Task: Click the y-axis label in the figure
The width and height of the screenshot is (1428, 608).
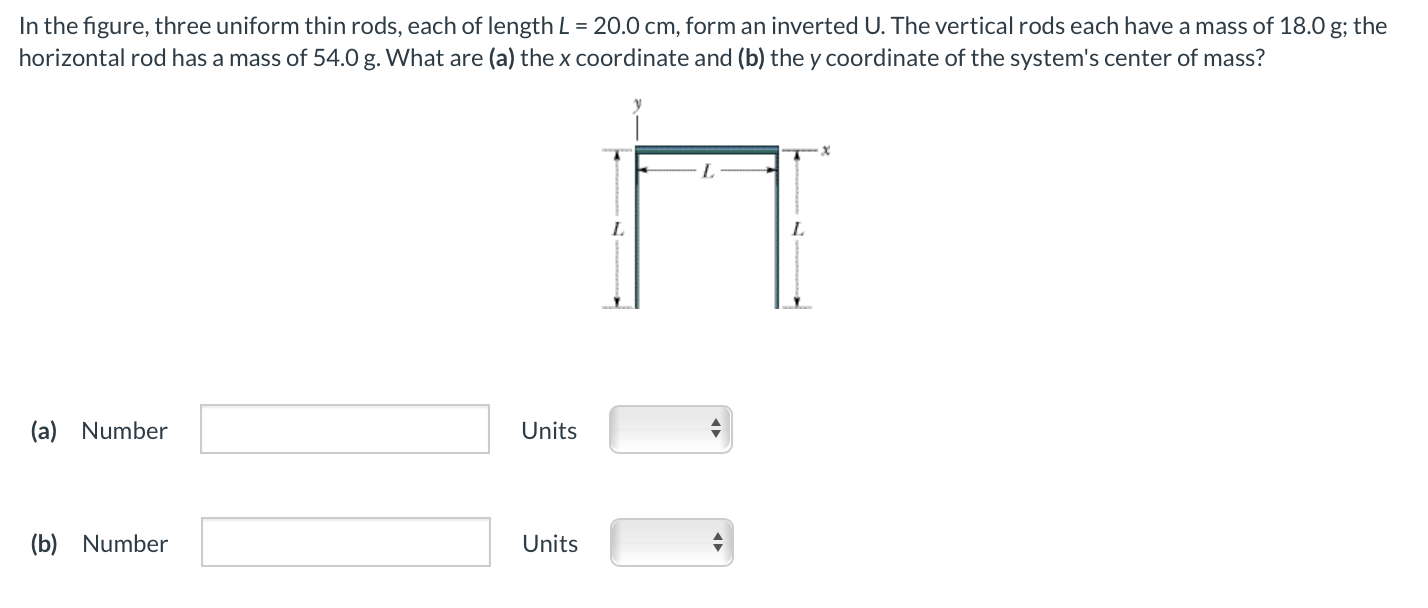Action: [x=636, y=103]
